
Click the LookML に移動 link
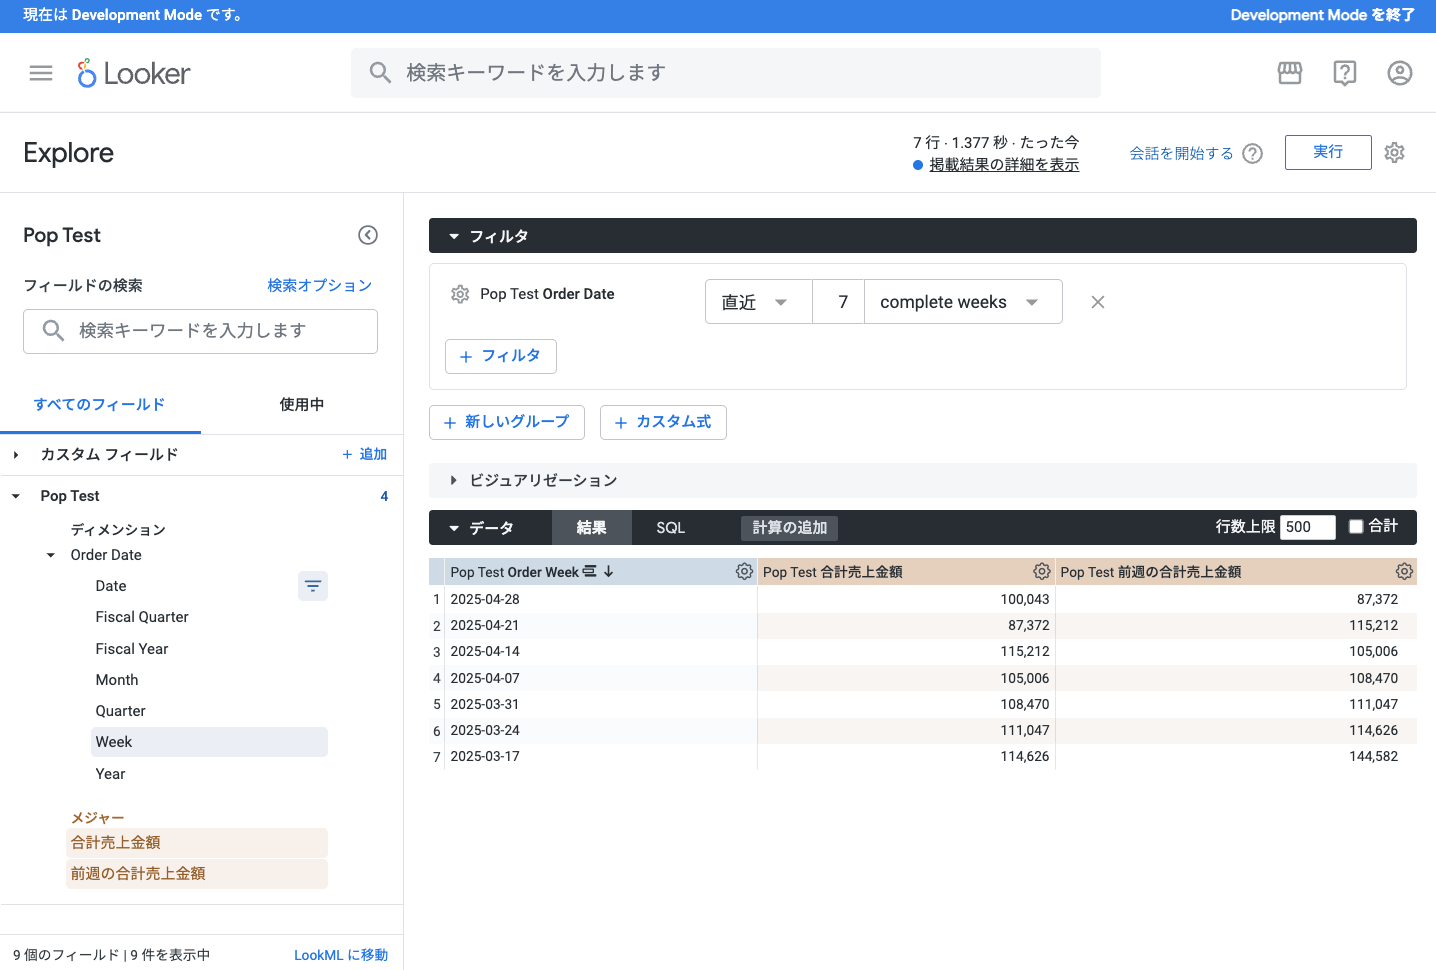(341, 955)
